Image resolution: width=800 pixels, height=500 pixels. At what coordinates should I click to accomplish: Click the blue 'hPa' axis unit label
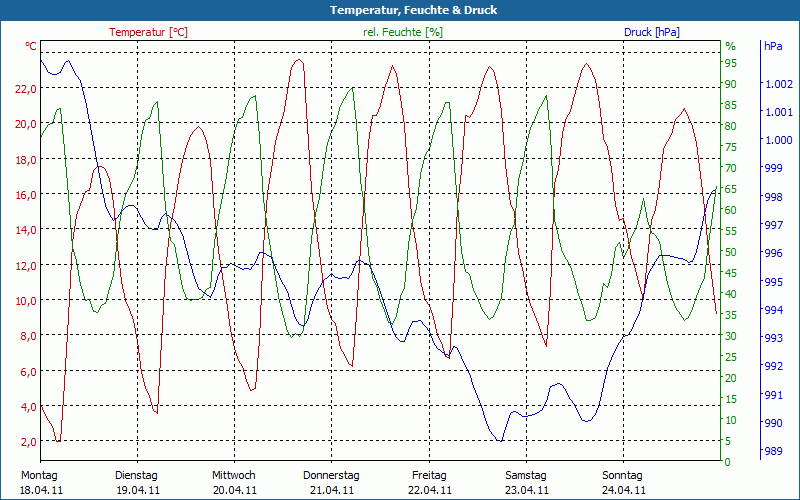tap(773, 46)
